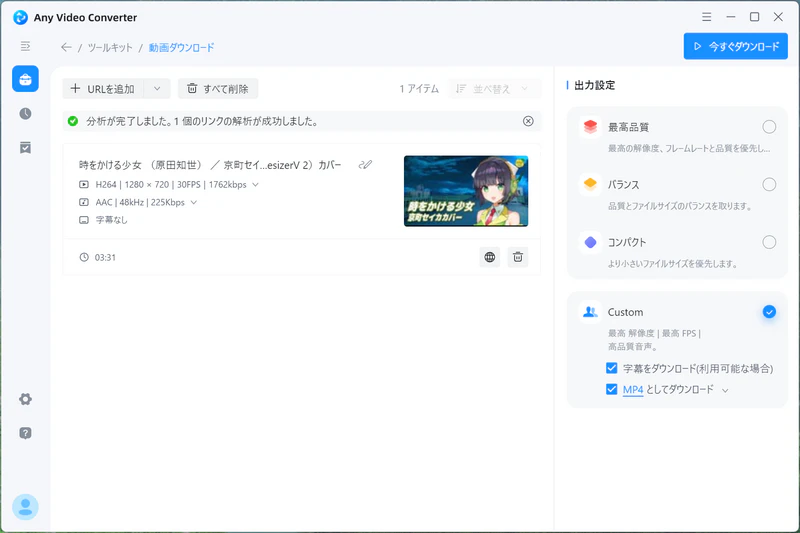Expand the URLを追加 dropdown arrow

(x=157, y=89)
